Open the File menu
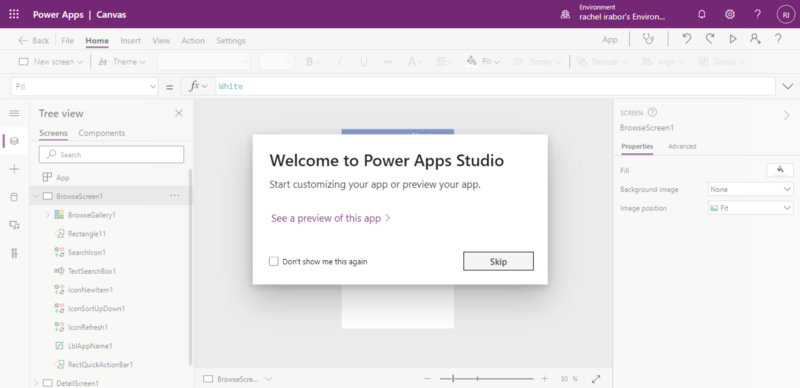800x388 pixels. 67,40
